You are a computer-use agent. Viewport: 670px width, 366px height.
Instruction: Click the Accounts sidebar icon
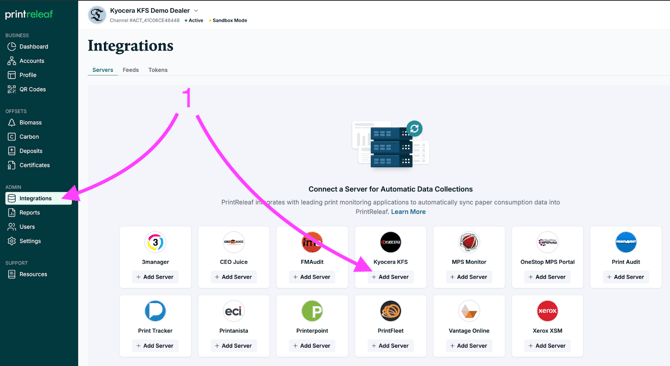(12, 61)
